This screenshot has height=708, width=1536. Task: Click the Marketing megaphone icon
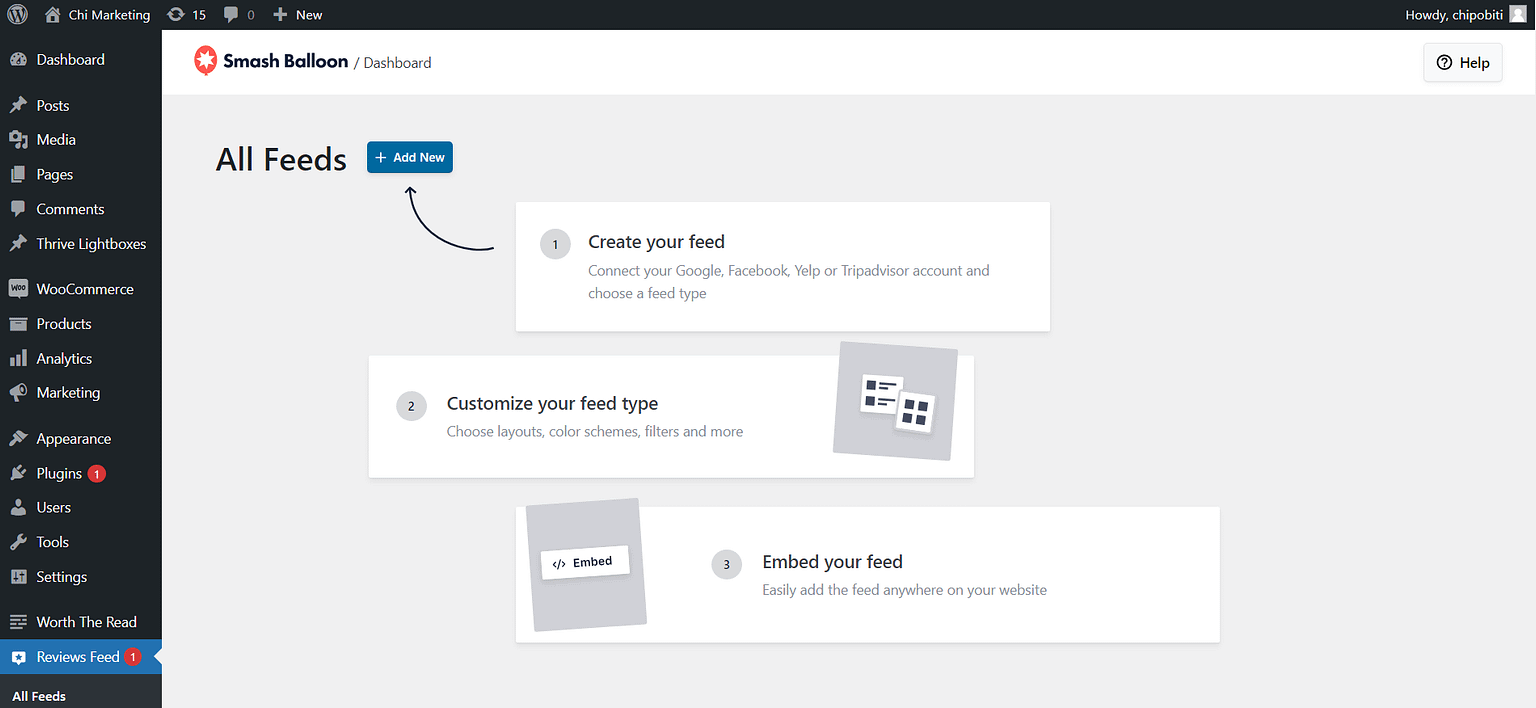click(18, 393)
